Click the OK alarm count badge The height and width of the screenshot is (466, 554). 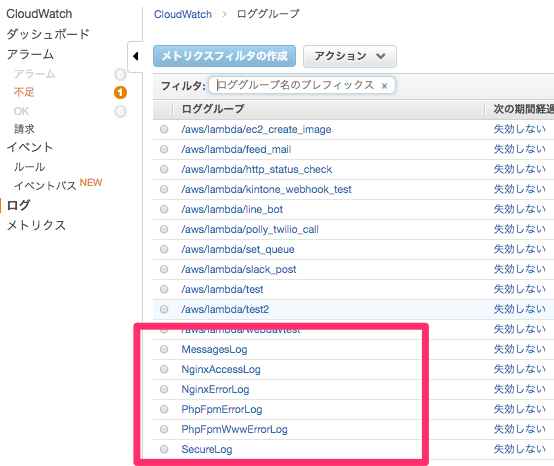click(120, 112)
